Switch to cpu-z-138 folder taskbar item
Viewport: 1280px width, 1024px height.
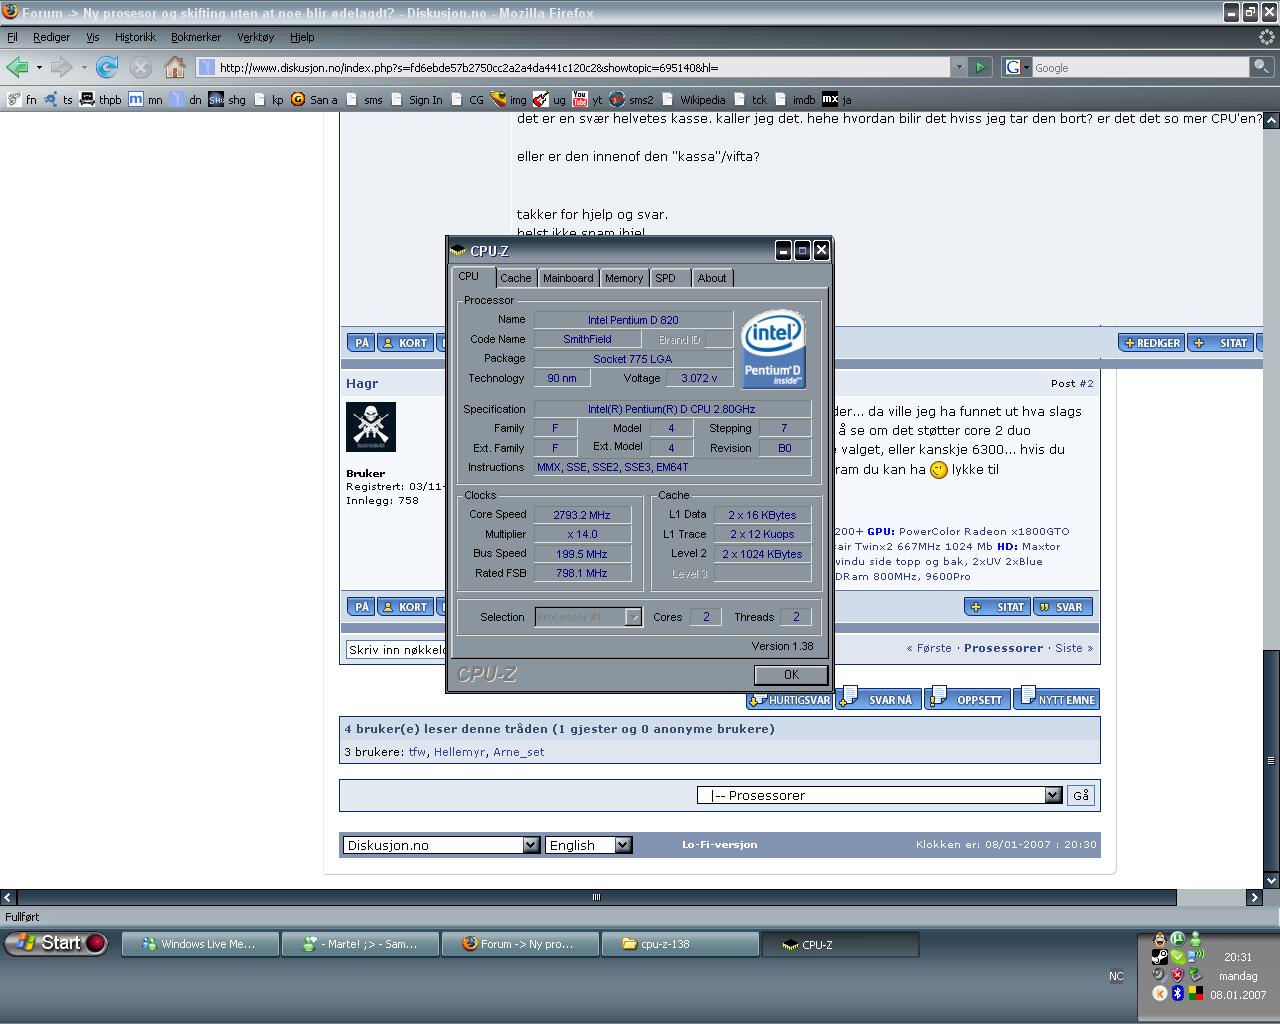pyautogui.click(x=680, y=944)
